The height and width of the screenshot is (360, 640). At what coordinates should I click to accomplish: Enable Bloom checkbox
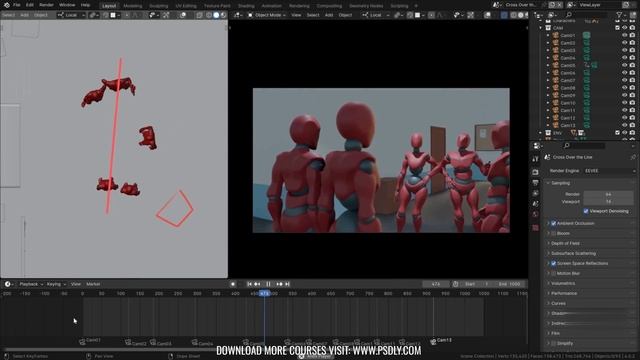[x=553, y=233]
